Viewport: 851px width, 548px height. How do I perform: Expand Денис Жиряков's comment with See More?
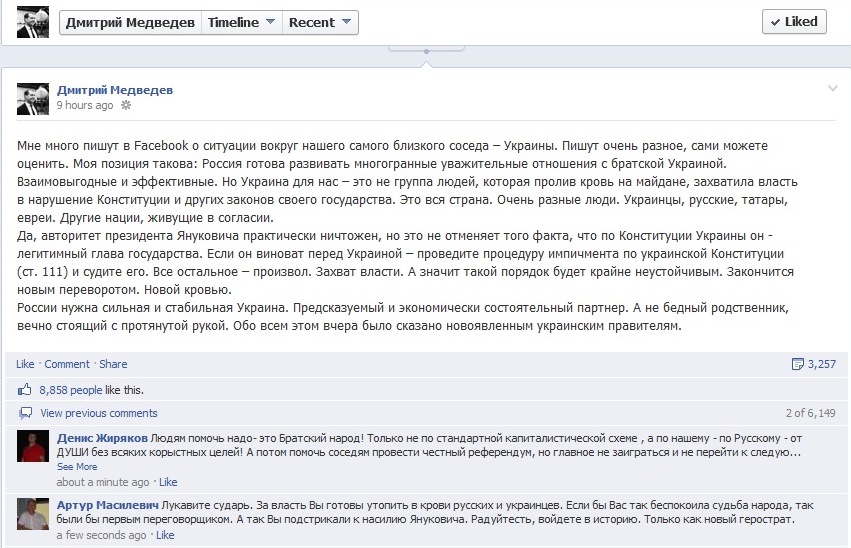[x=77, y=466]
